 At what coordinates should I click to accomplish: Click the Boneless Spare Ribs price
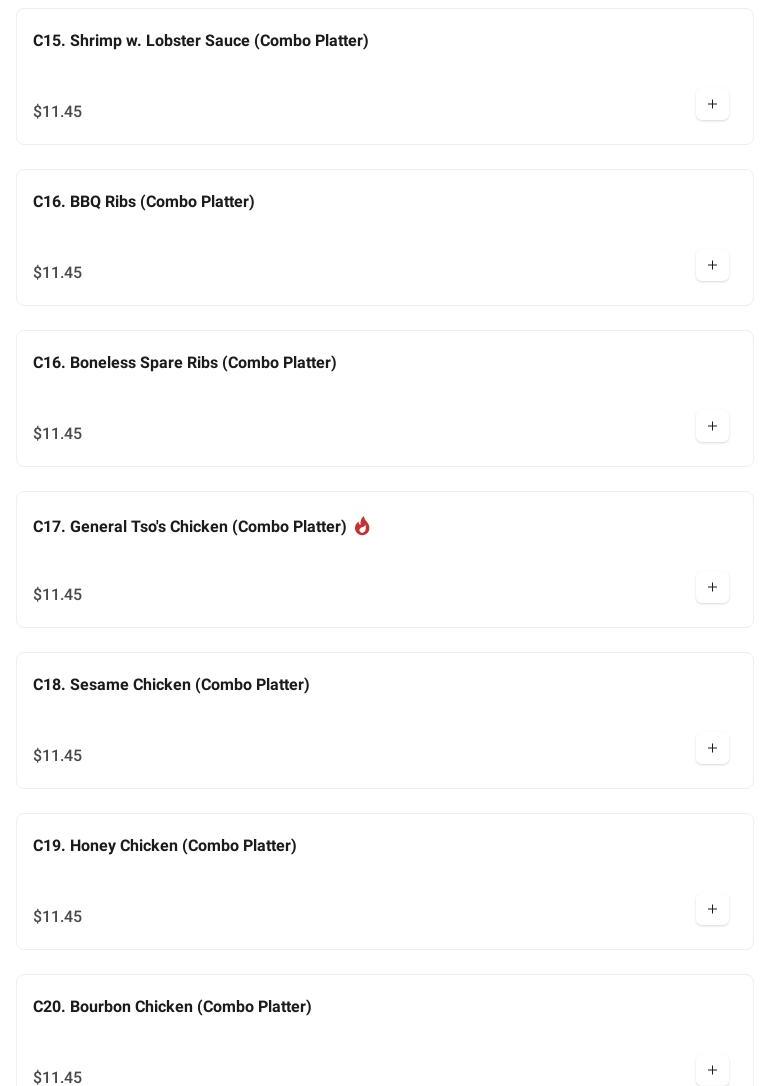(x=57, y=434)
